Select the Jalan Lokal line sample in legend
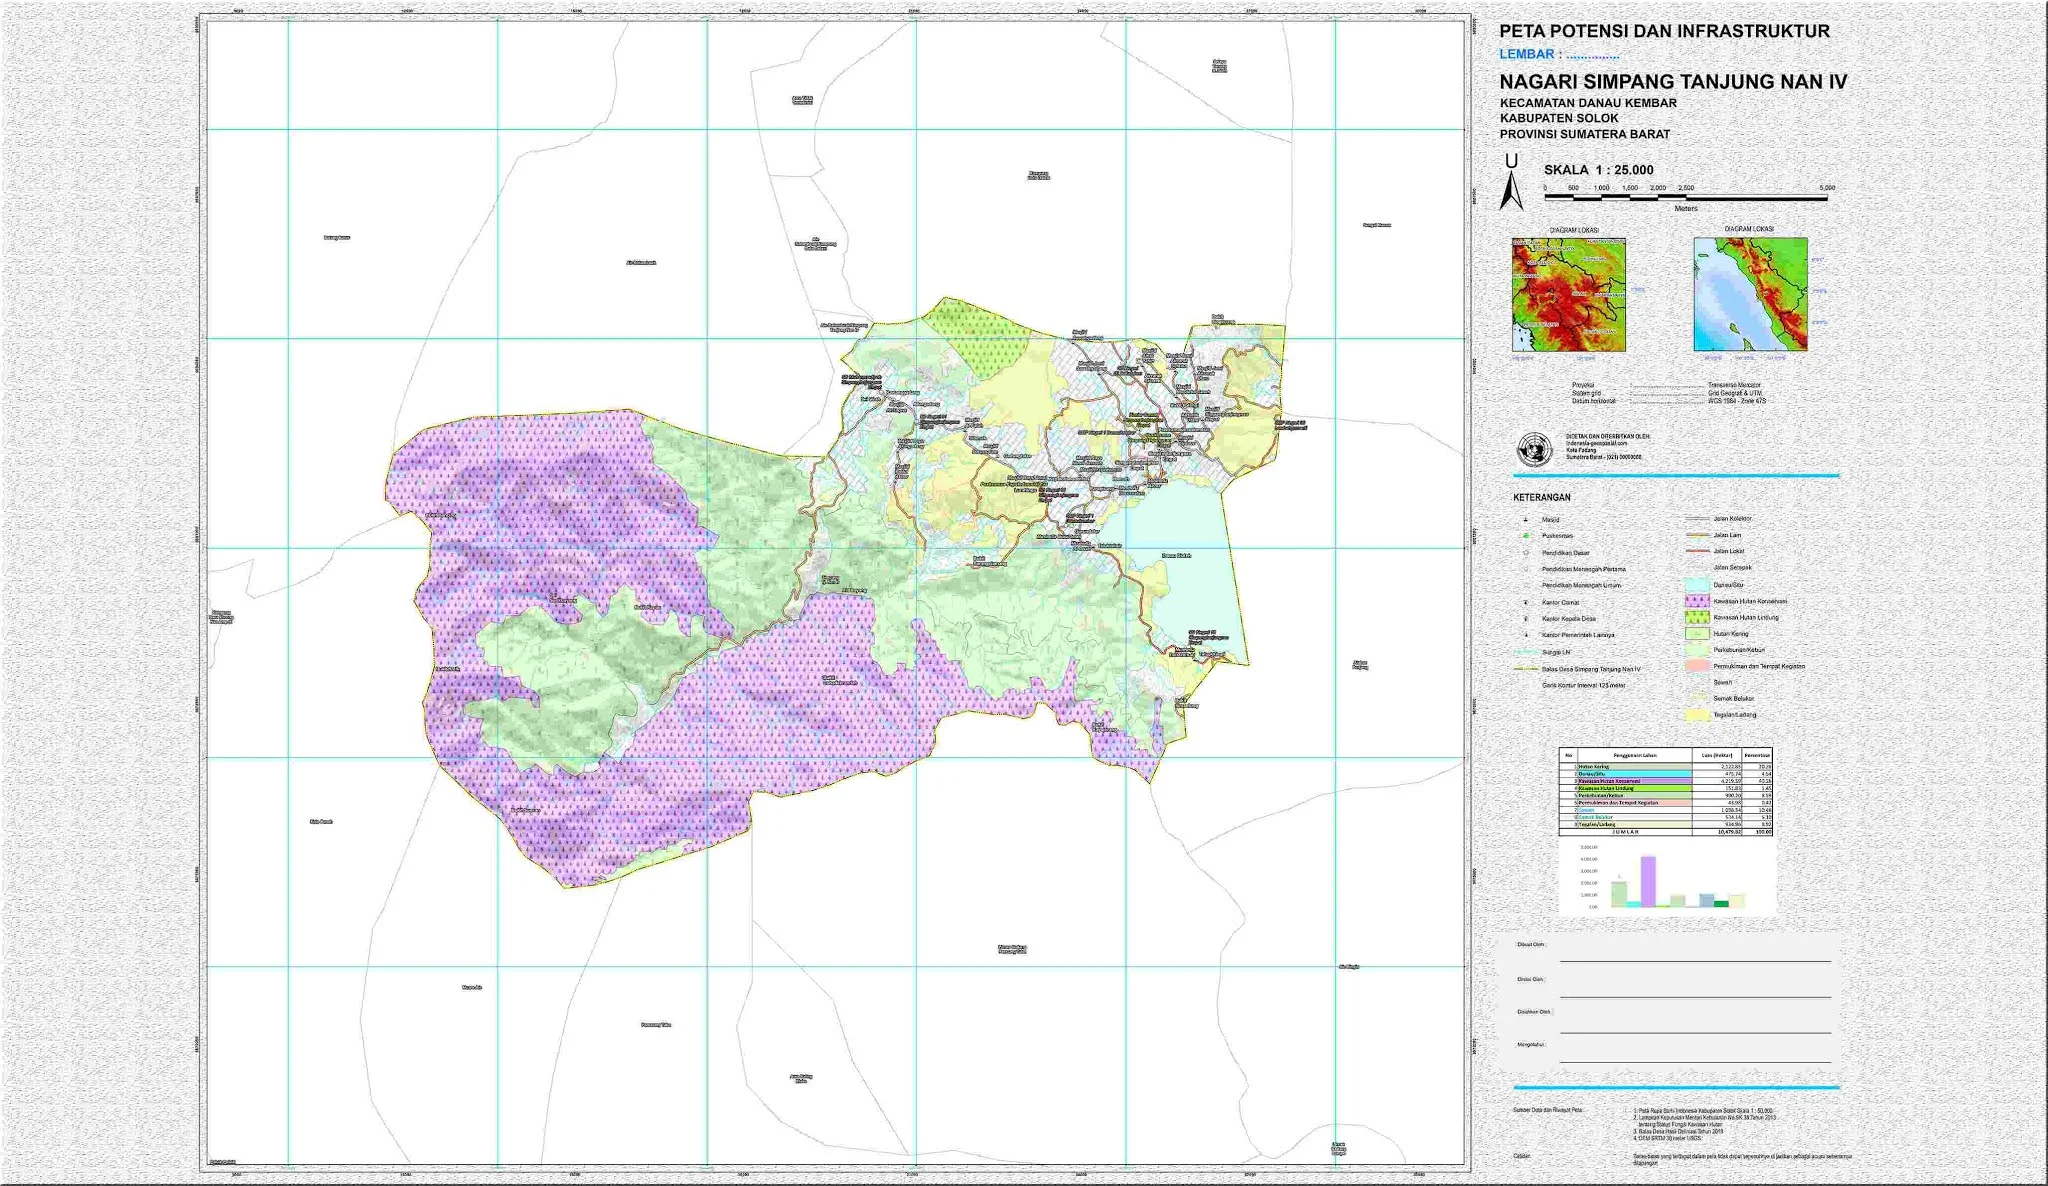 [x=1698, y=551]
